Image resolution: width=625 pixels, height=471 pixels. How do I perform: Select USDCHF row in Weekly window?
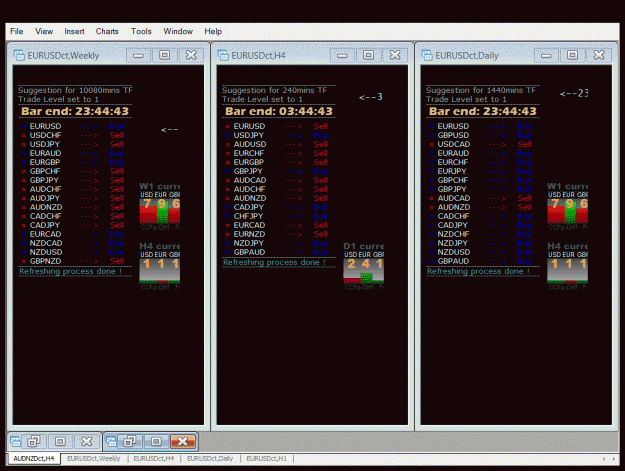click(x=72, y=135)
